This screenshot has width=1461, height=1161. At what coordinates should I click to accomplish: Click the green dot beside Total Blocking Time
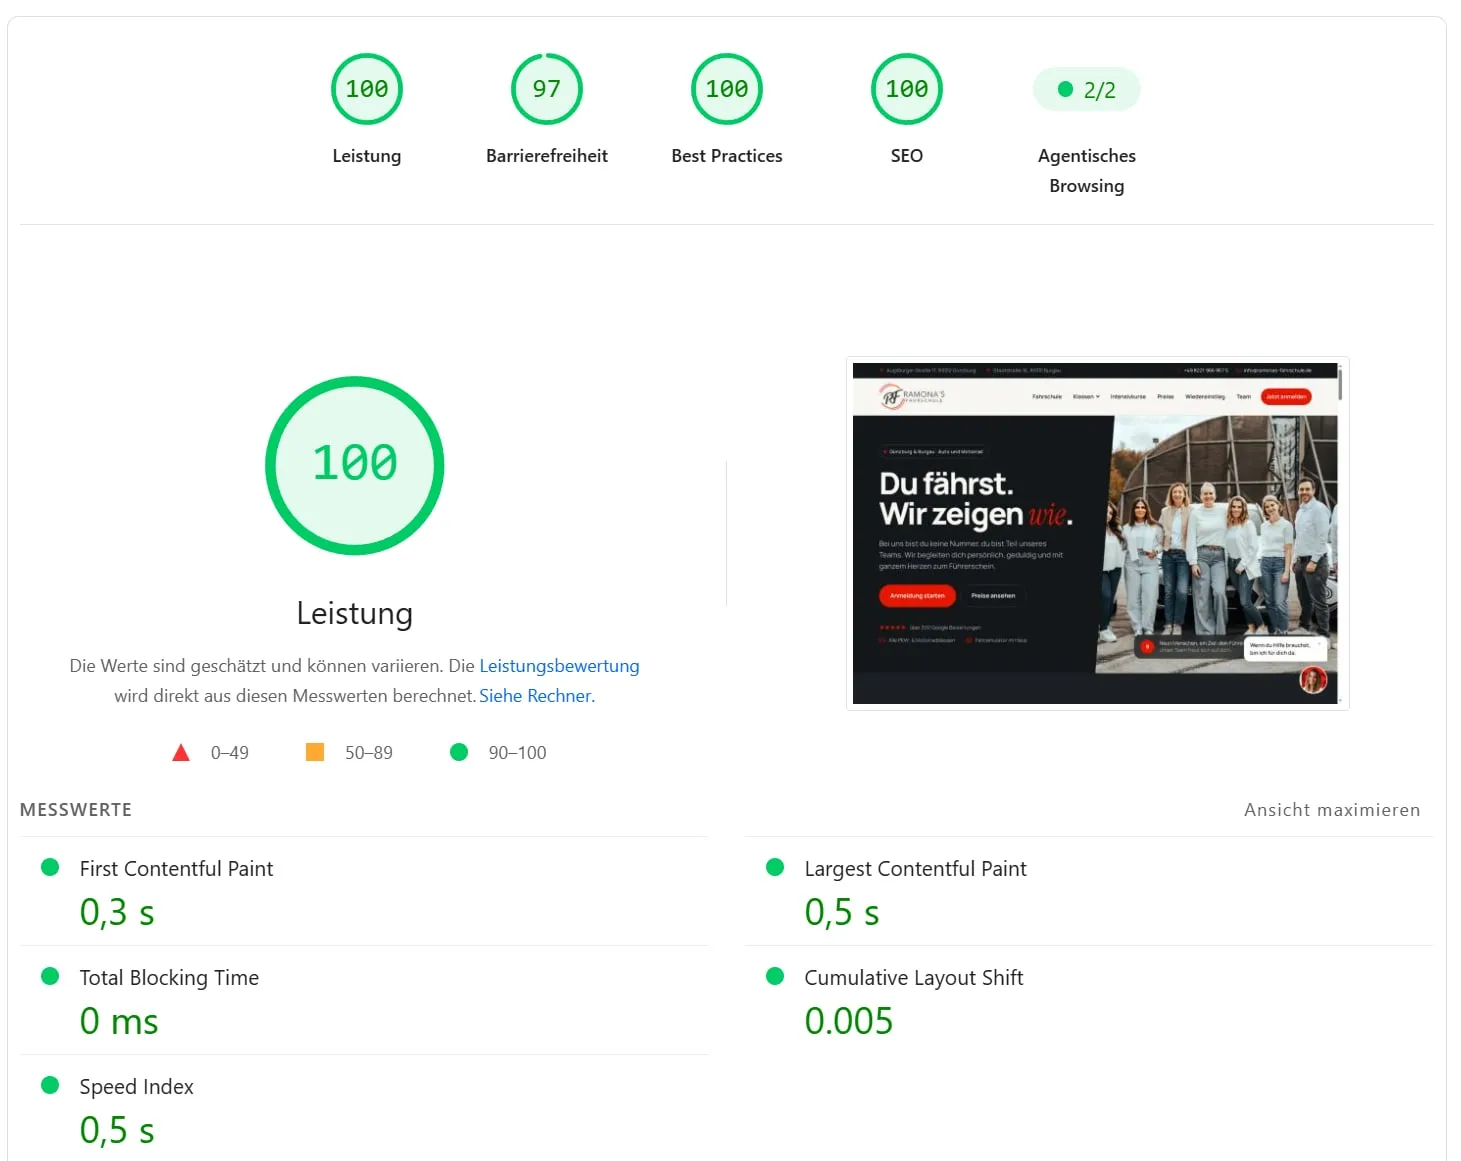[50, 976]
